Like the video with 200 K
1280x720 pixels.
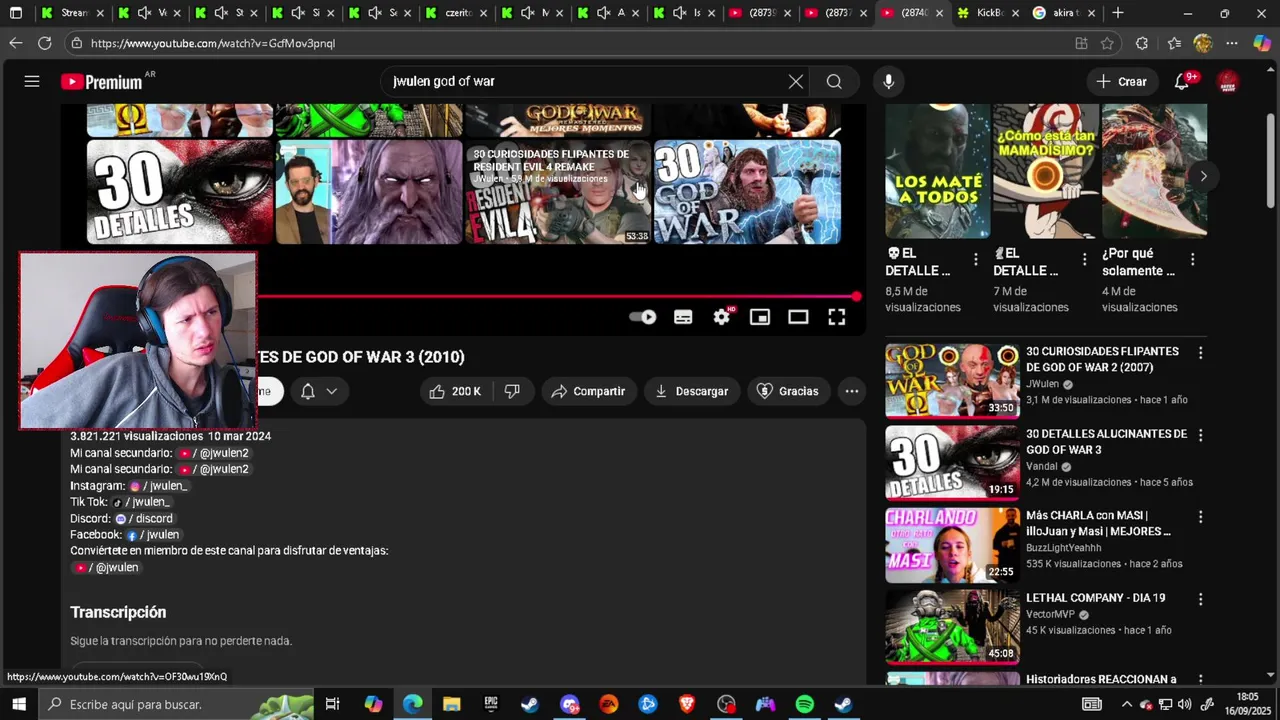(455, 391)
